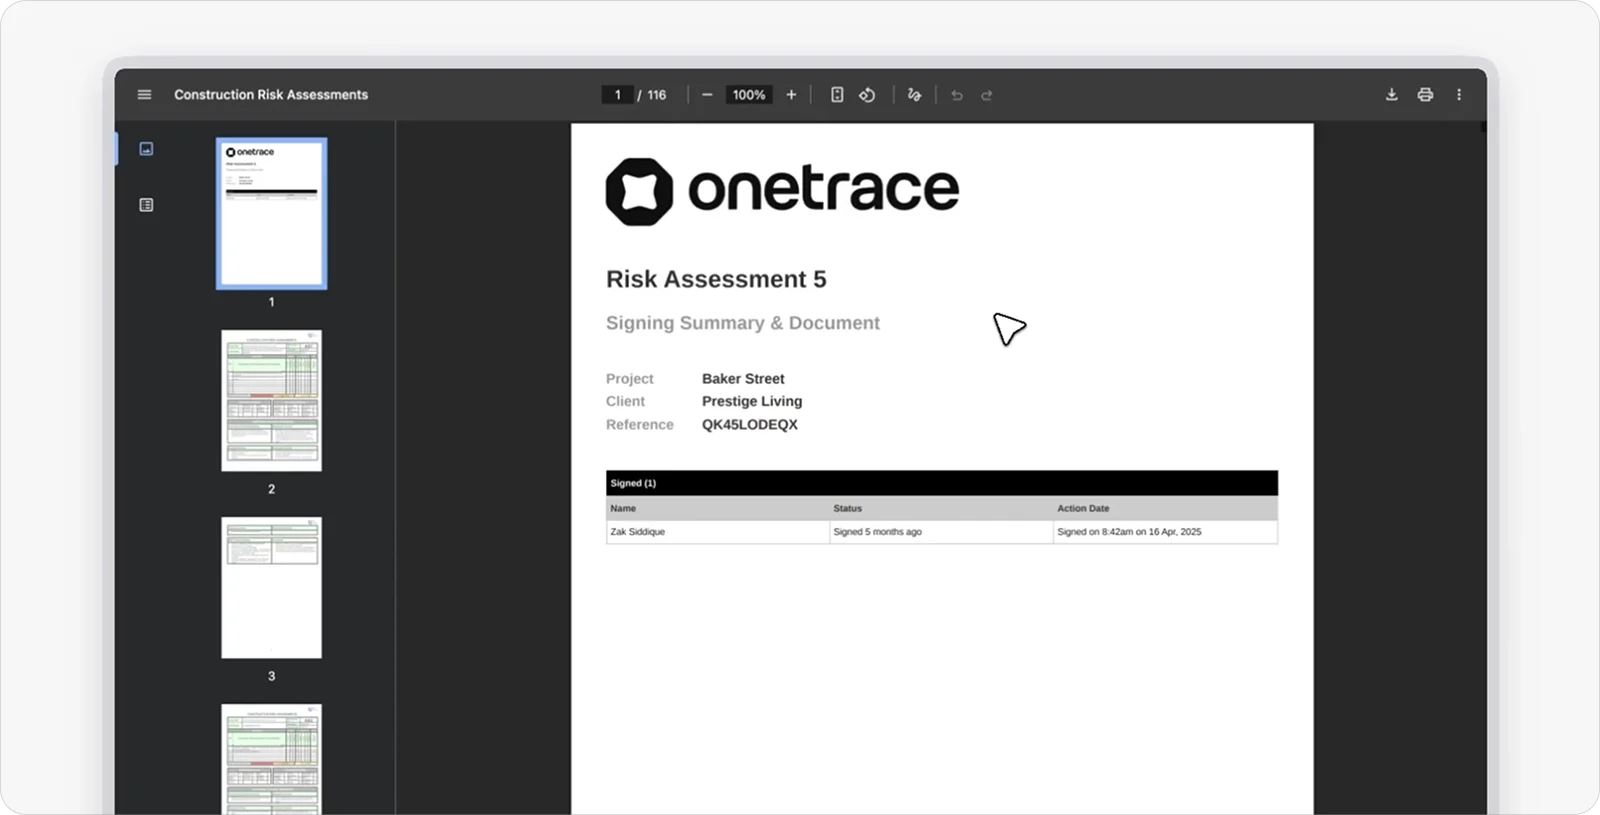Select the fourth page thumbnail

click(271, 759)
